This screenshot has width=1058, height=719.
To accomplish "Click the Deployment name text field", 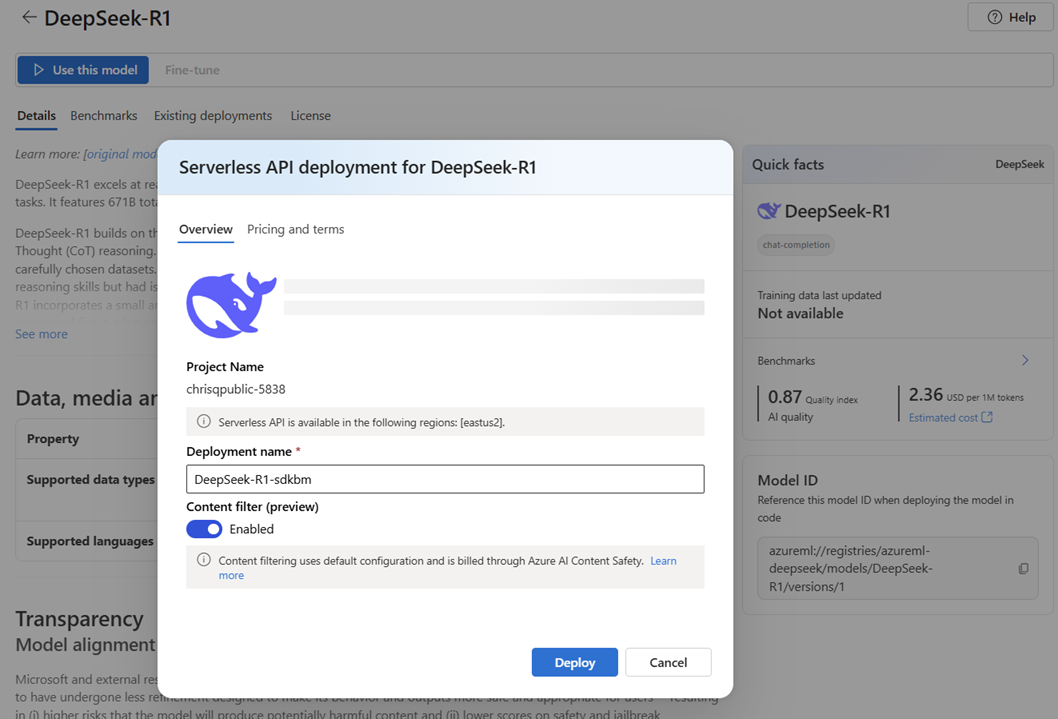I will coord(445,480).
